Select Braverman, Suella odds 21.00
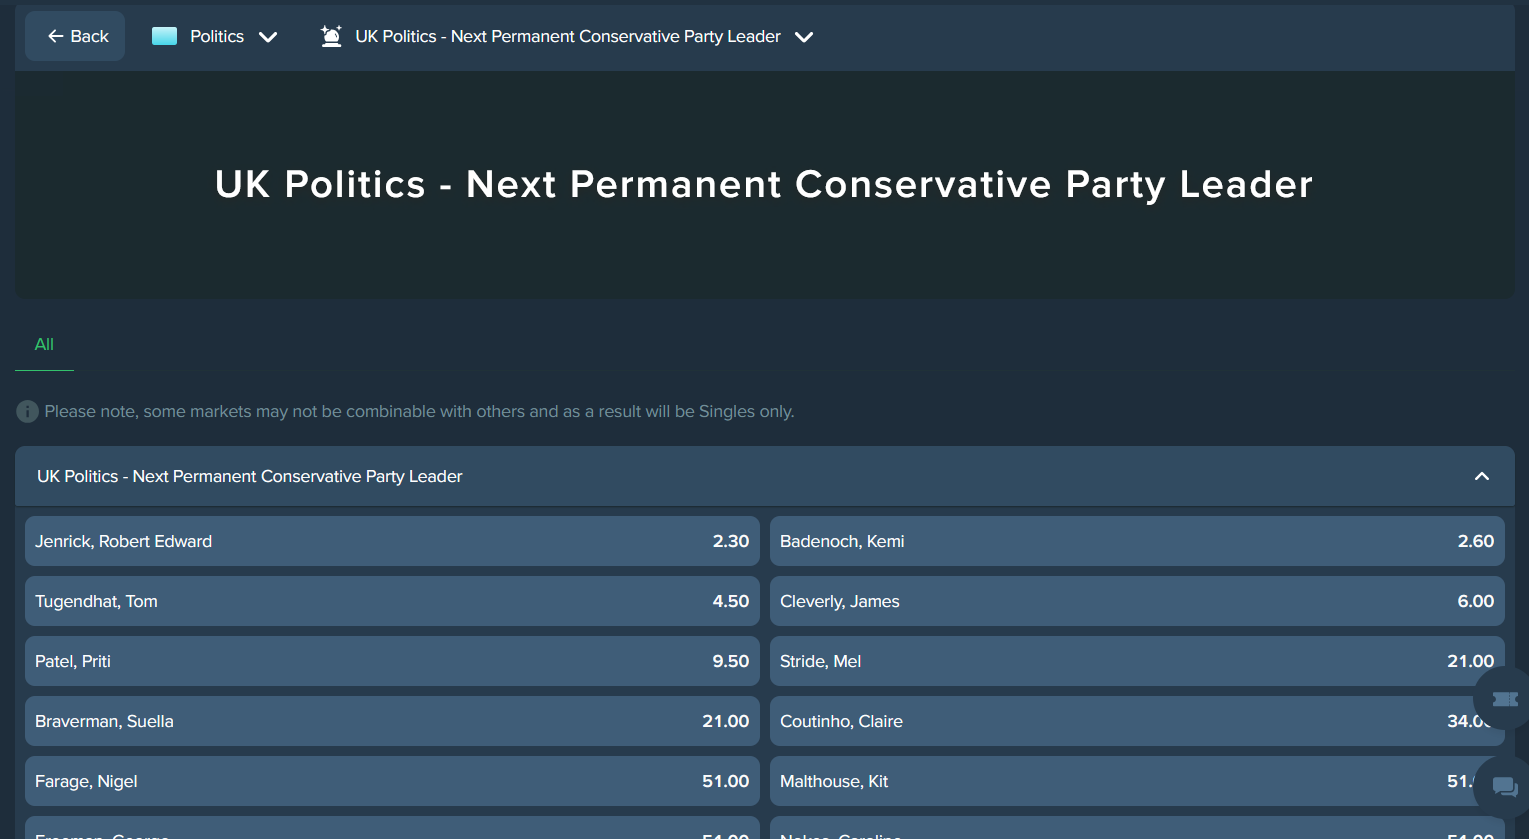Screen dimensions: 1529x839 pos(392,721)
